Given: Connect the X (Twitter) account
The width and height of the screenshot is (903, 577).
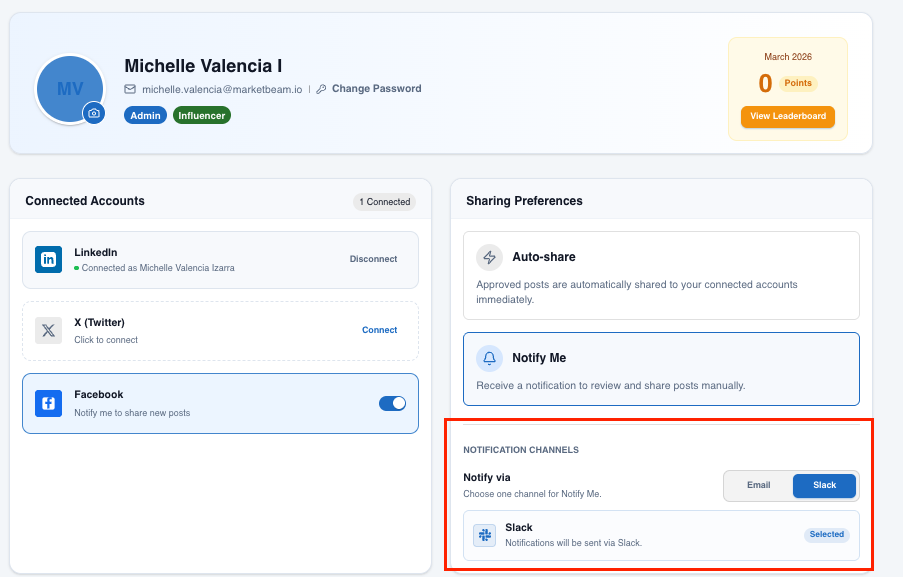Looking at the screenshot, I should coord(380,330).
